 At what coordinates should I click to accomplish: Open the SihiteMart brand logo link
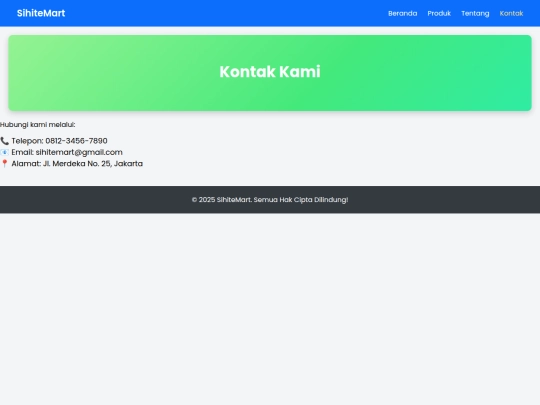[41, 13]
